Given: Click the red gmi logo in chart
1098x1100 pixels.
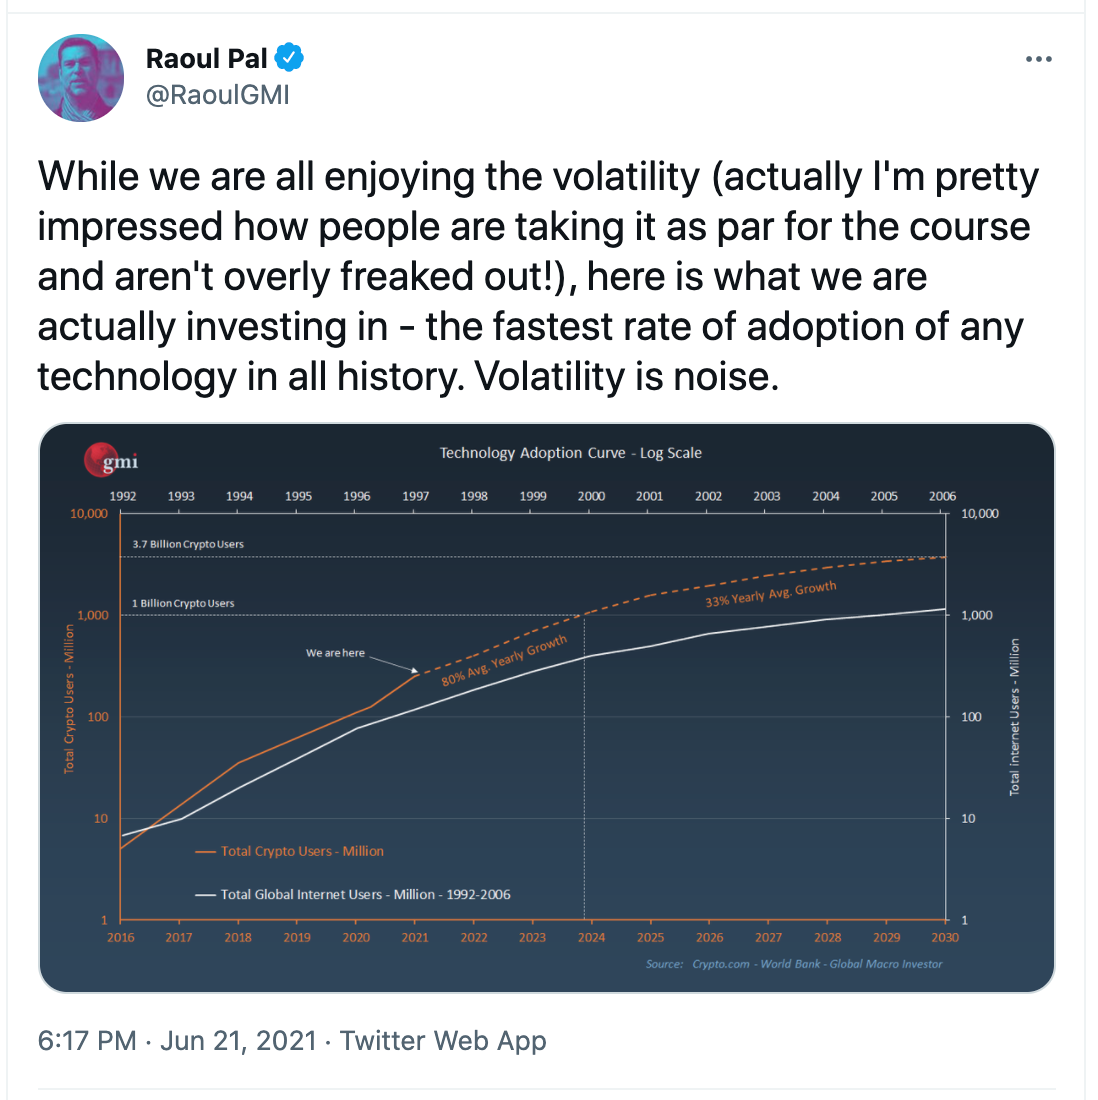Looking at the screenshot, I should click(111, 460).
